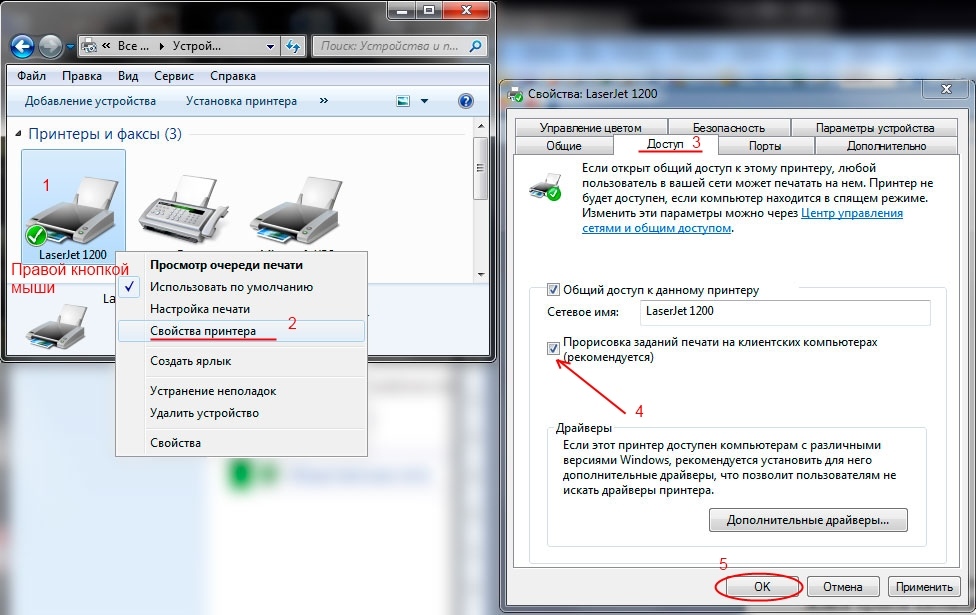
Task: Click the scroll up arrow in devices list
Action: pyautogui.click(x=481, y=126)
